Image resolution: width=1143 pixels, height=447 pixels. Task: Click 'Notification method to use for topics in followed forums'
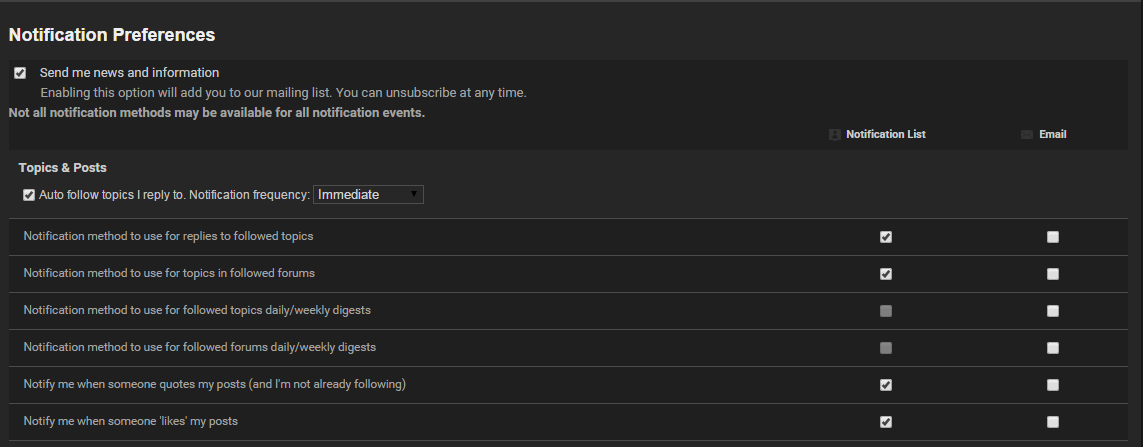click(x=169, y=273)
